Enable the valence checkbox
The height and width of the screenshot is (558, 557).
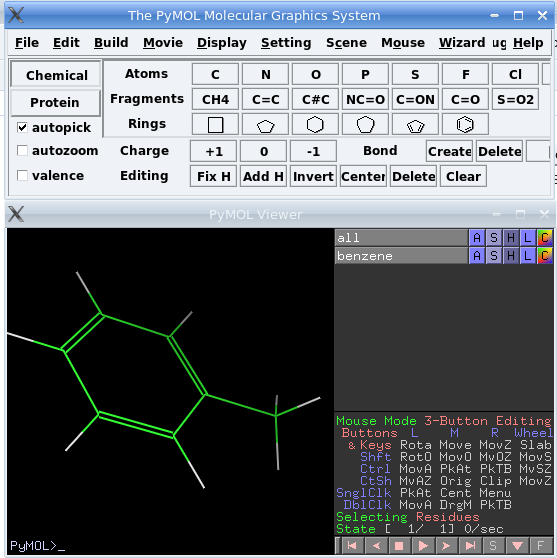click(22, 175)
